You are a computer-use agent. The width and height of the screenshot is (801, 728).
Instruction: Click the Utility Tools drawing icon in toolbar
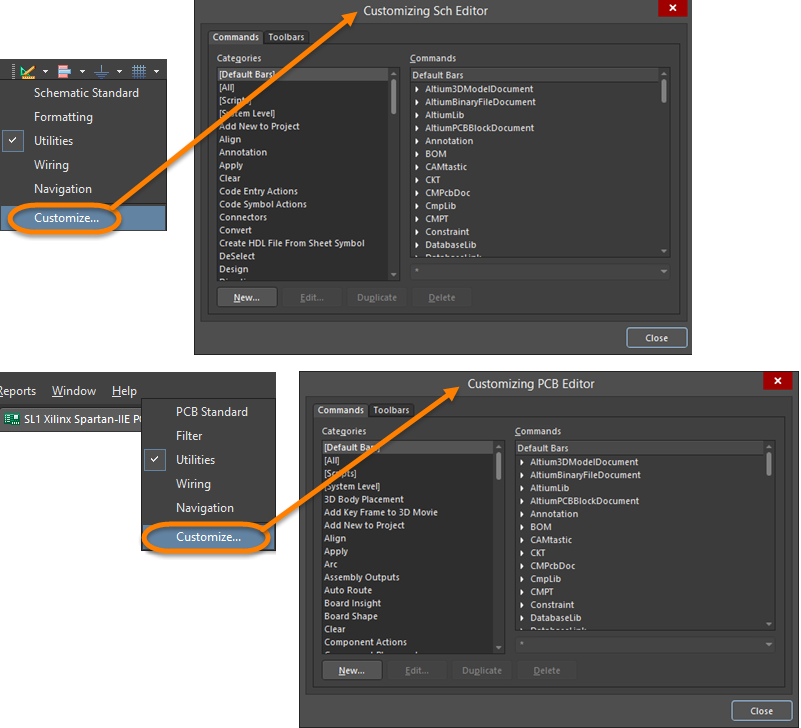pyautogui.click(x=27, y=71)
